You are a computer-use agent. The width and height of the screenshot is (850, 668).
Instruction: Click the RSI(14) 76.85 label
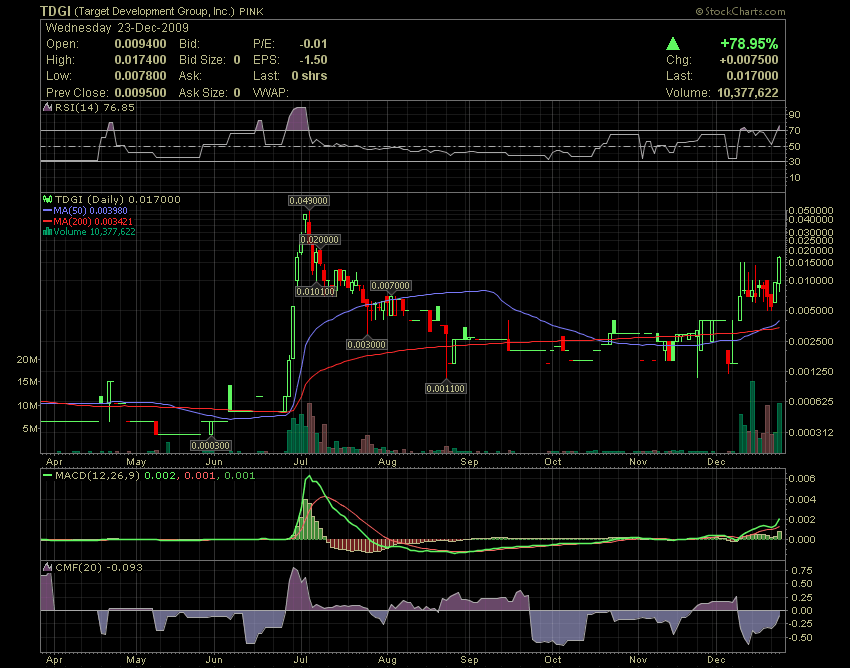(x=95, y=107)
